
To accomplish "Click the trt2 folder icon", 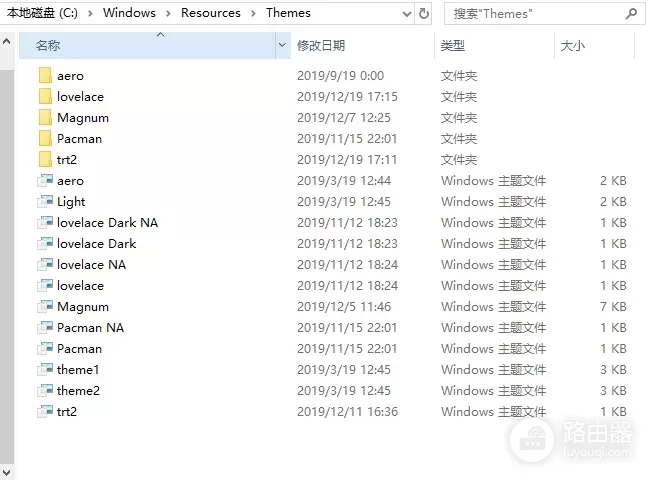I will [x=45, y=159].
